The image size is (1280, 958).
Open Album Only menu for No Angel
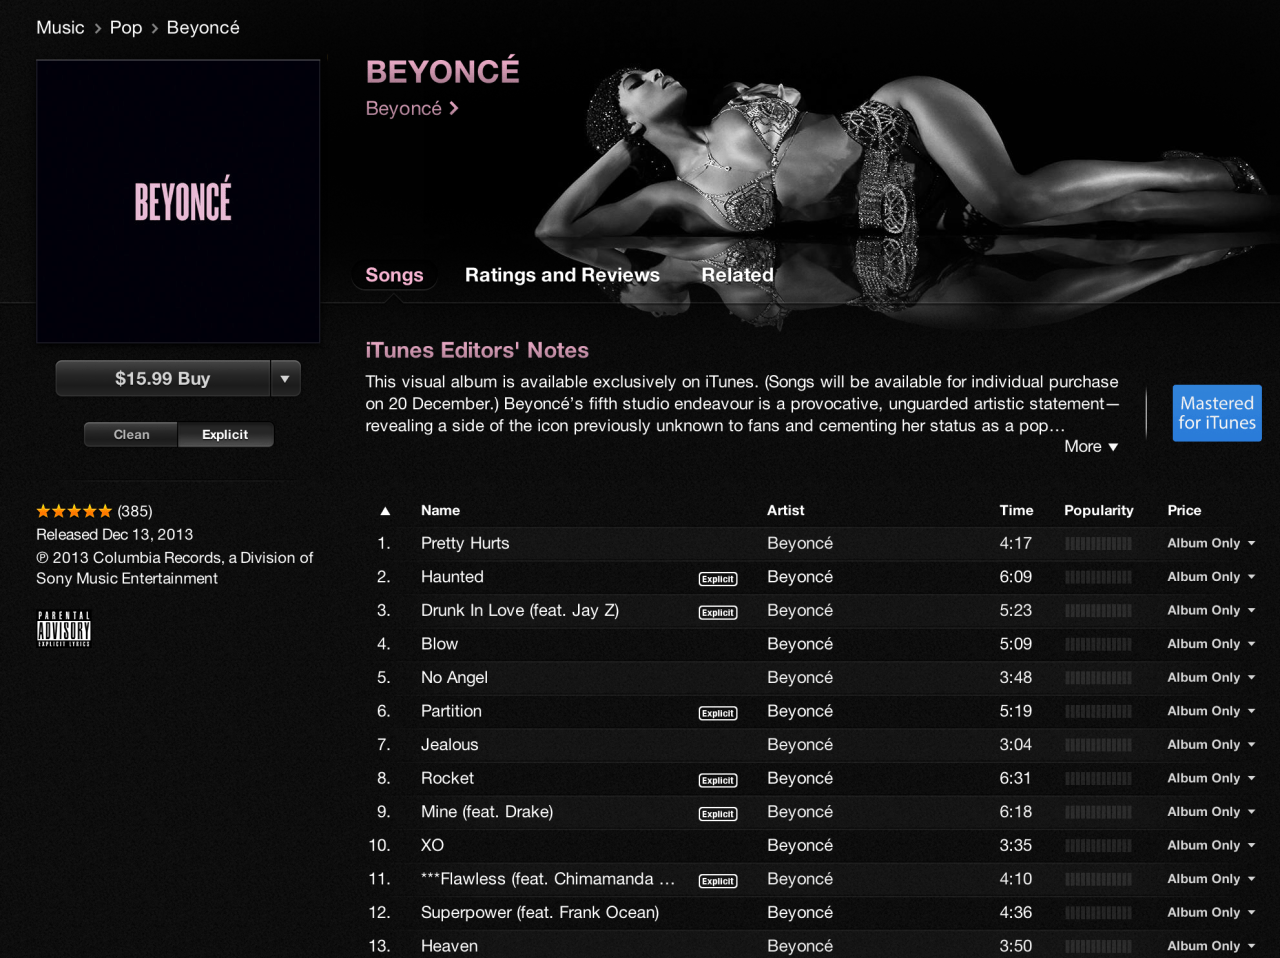(x=1211, y=677)
